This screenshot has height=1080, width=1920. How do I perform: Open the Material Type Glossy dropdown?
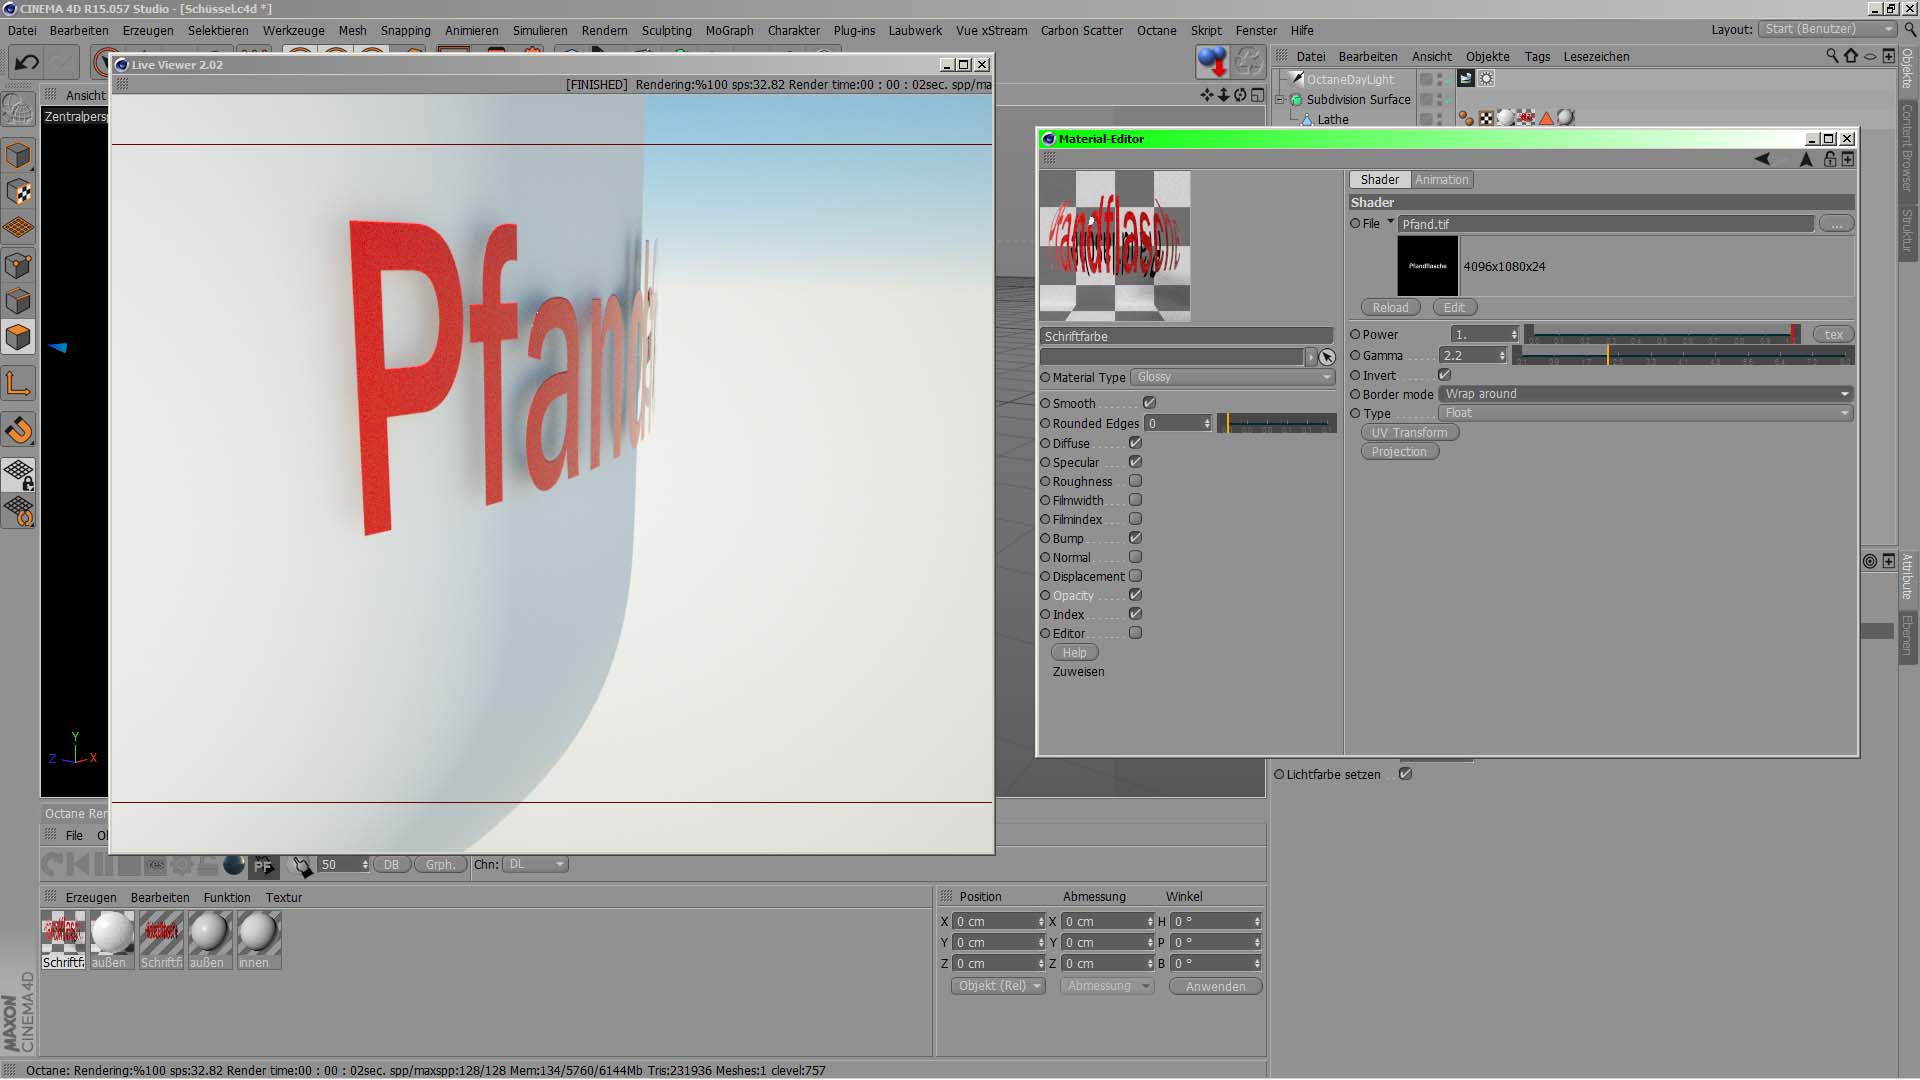[1233, 377]
